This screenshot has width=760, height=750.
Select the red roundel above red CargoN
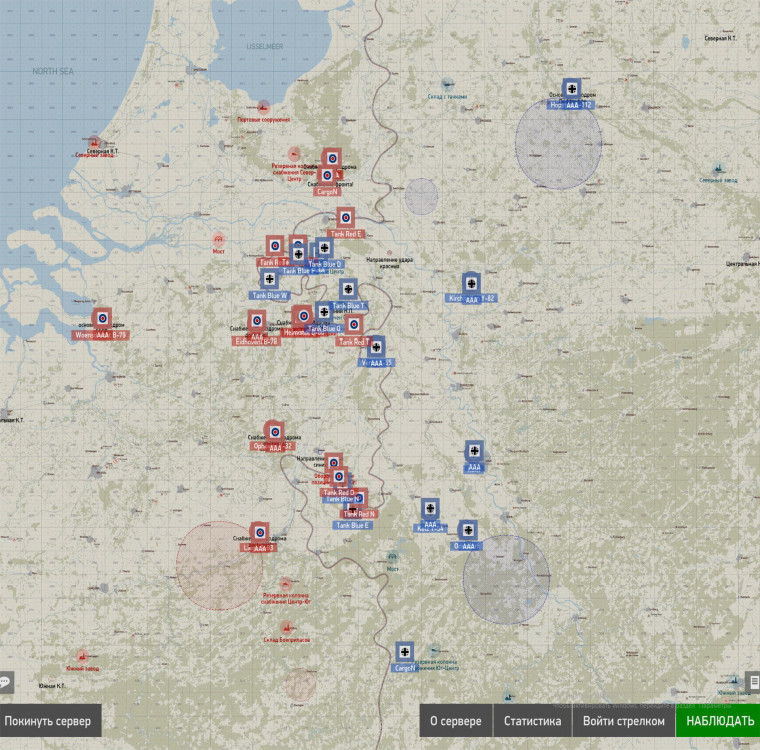(x=327, y=176)
